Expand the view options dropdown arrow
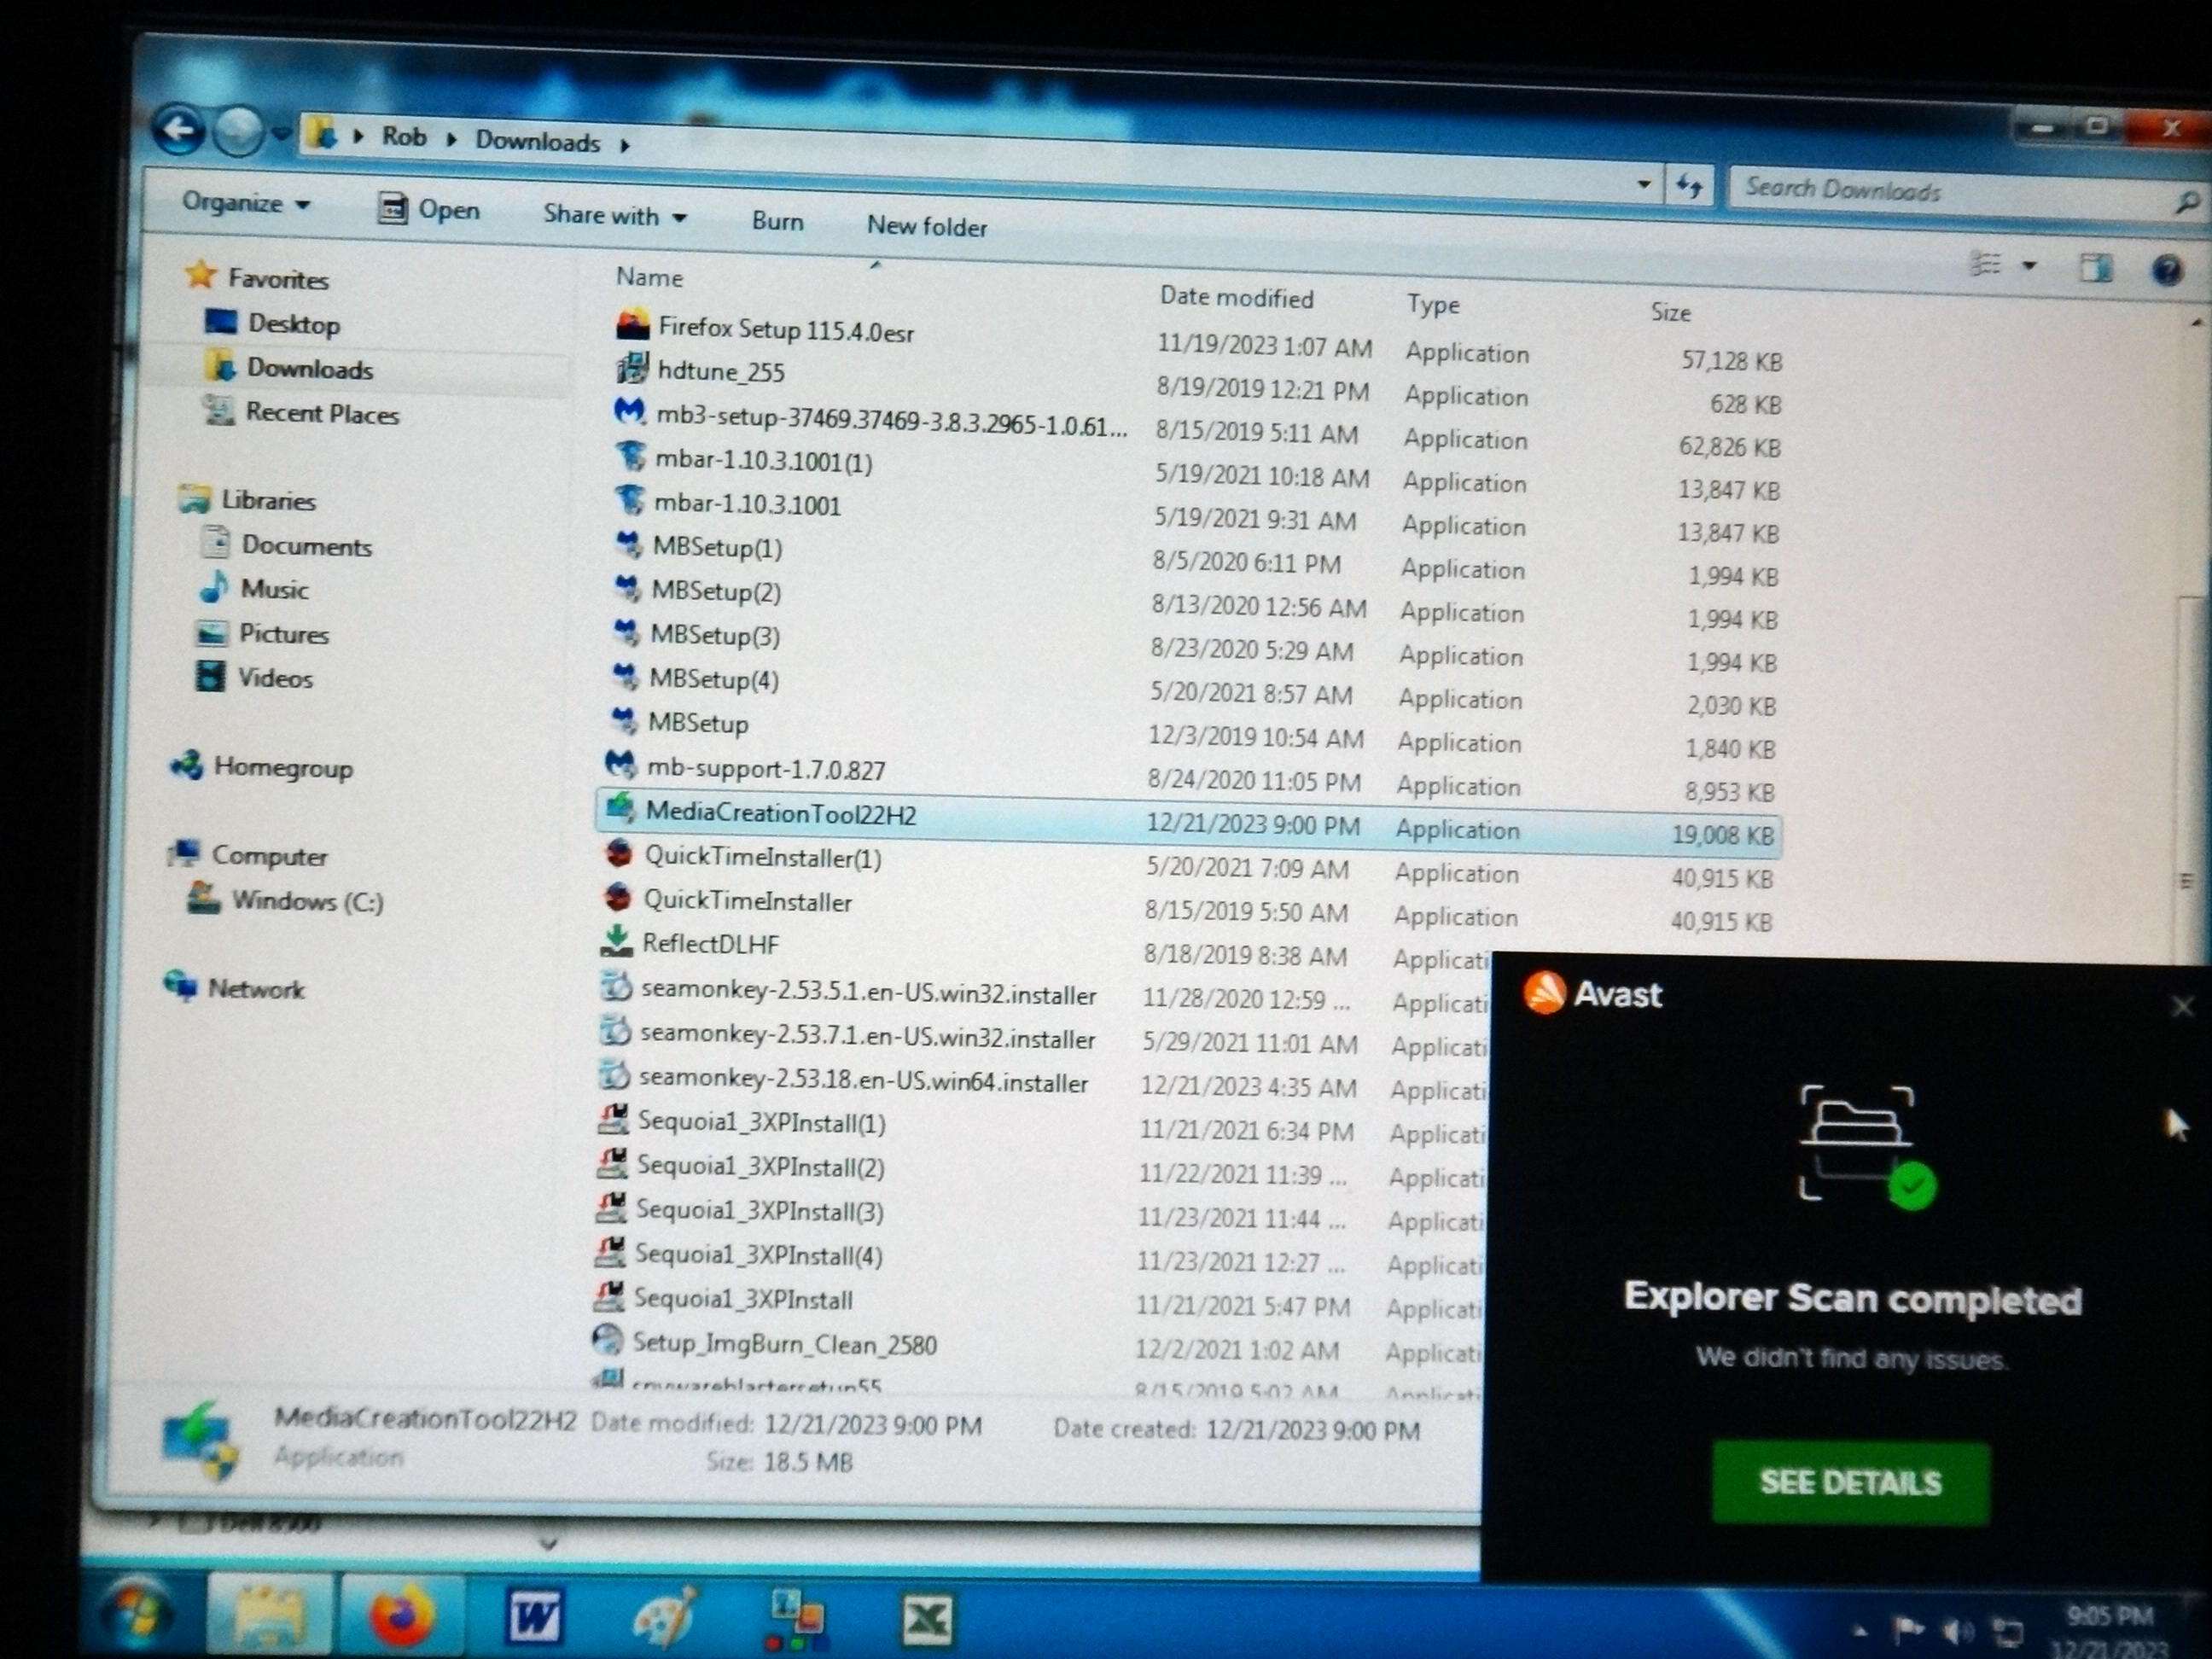 click(2029, 266)
